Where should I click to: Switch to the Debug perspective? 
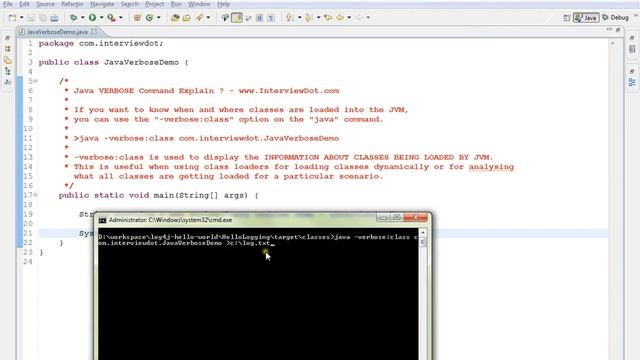coord(616,18)
